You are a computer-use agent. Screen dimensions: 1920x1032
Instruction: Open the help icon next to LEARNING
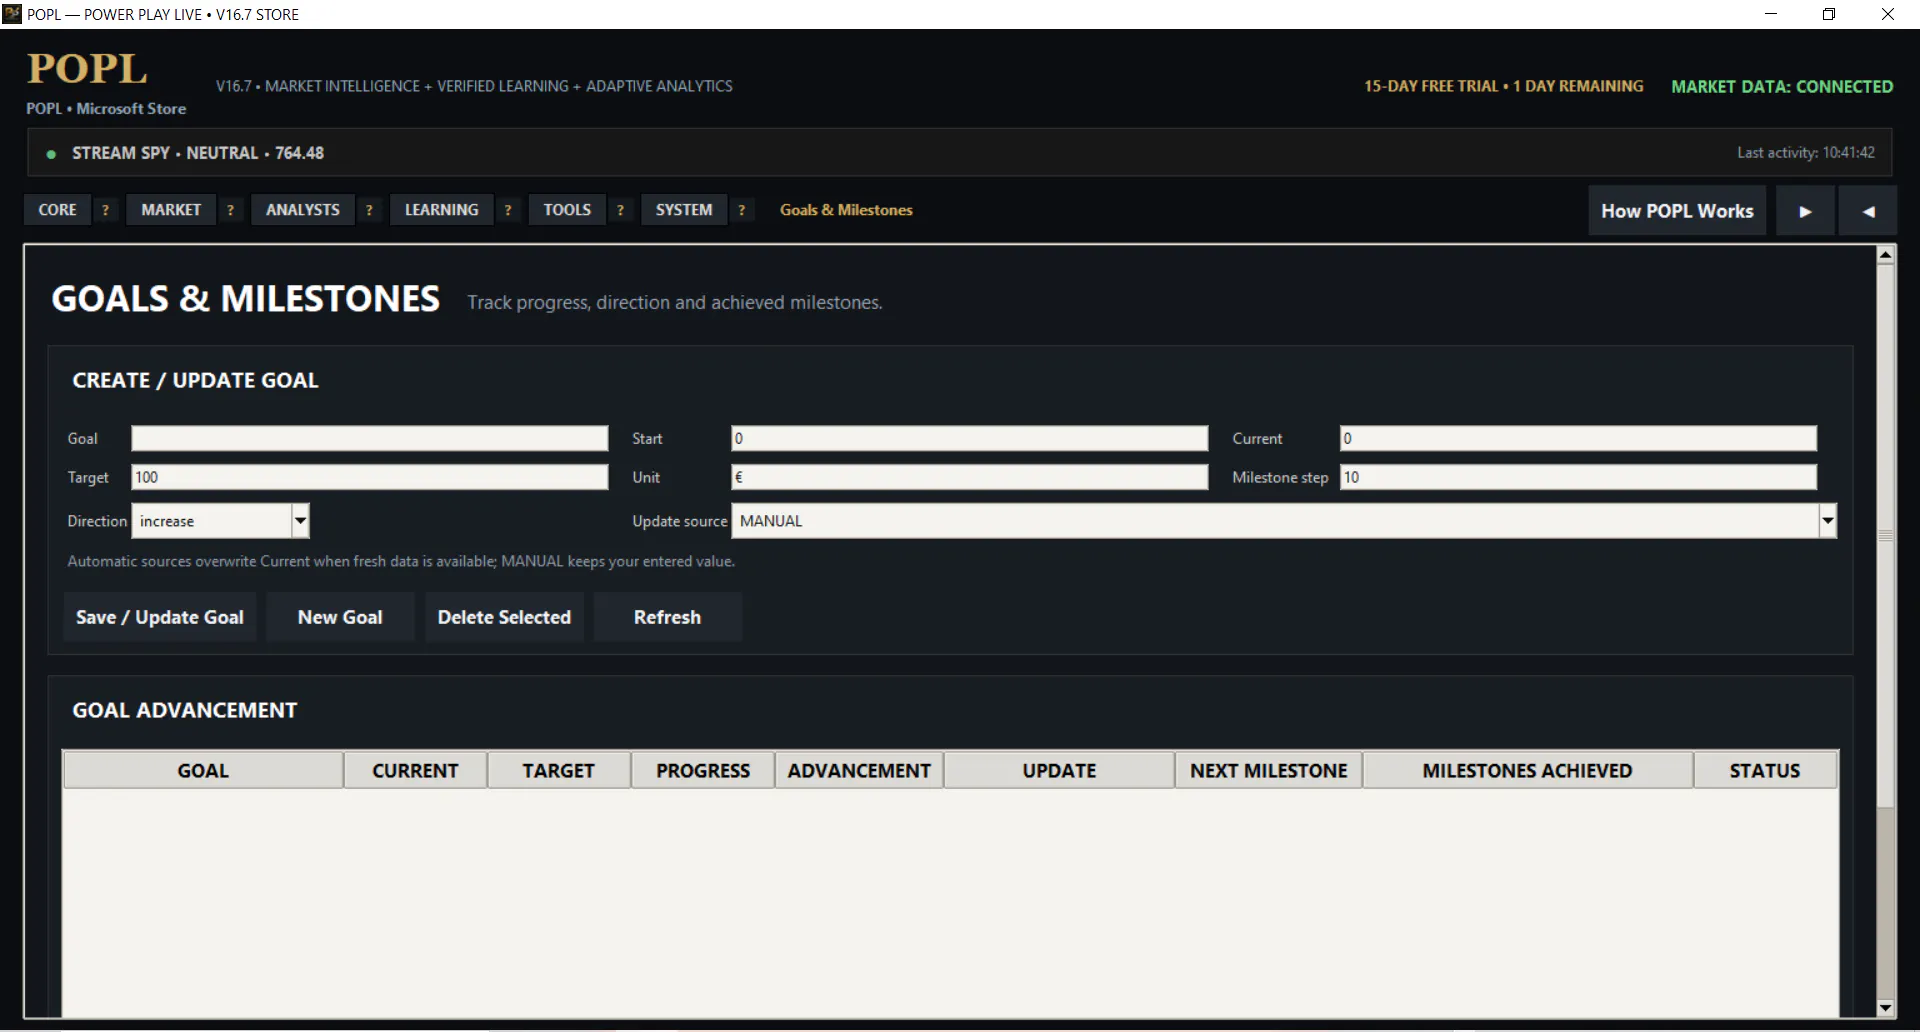(508, 210)
